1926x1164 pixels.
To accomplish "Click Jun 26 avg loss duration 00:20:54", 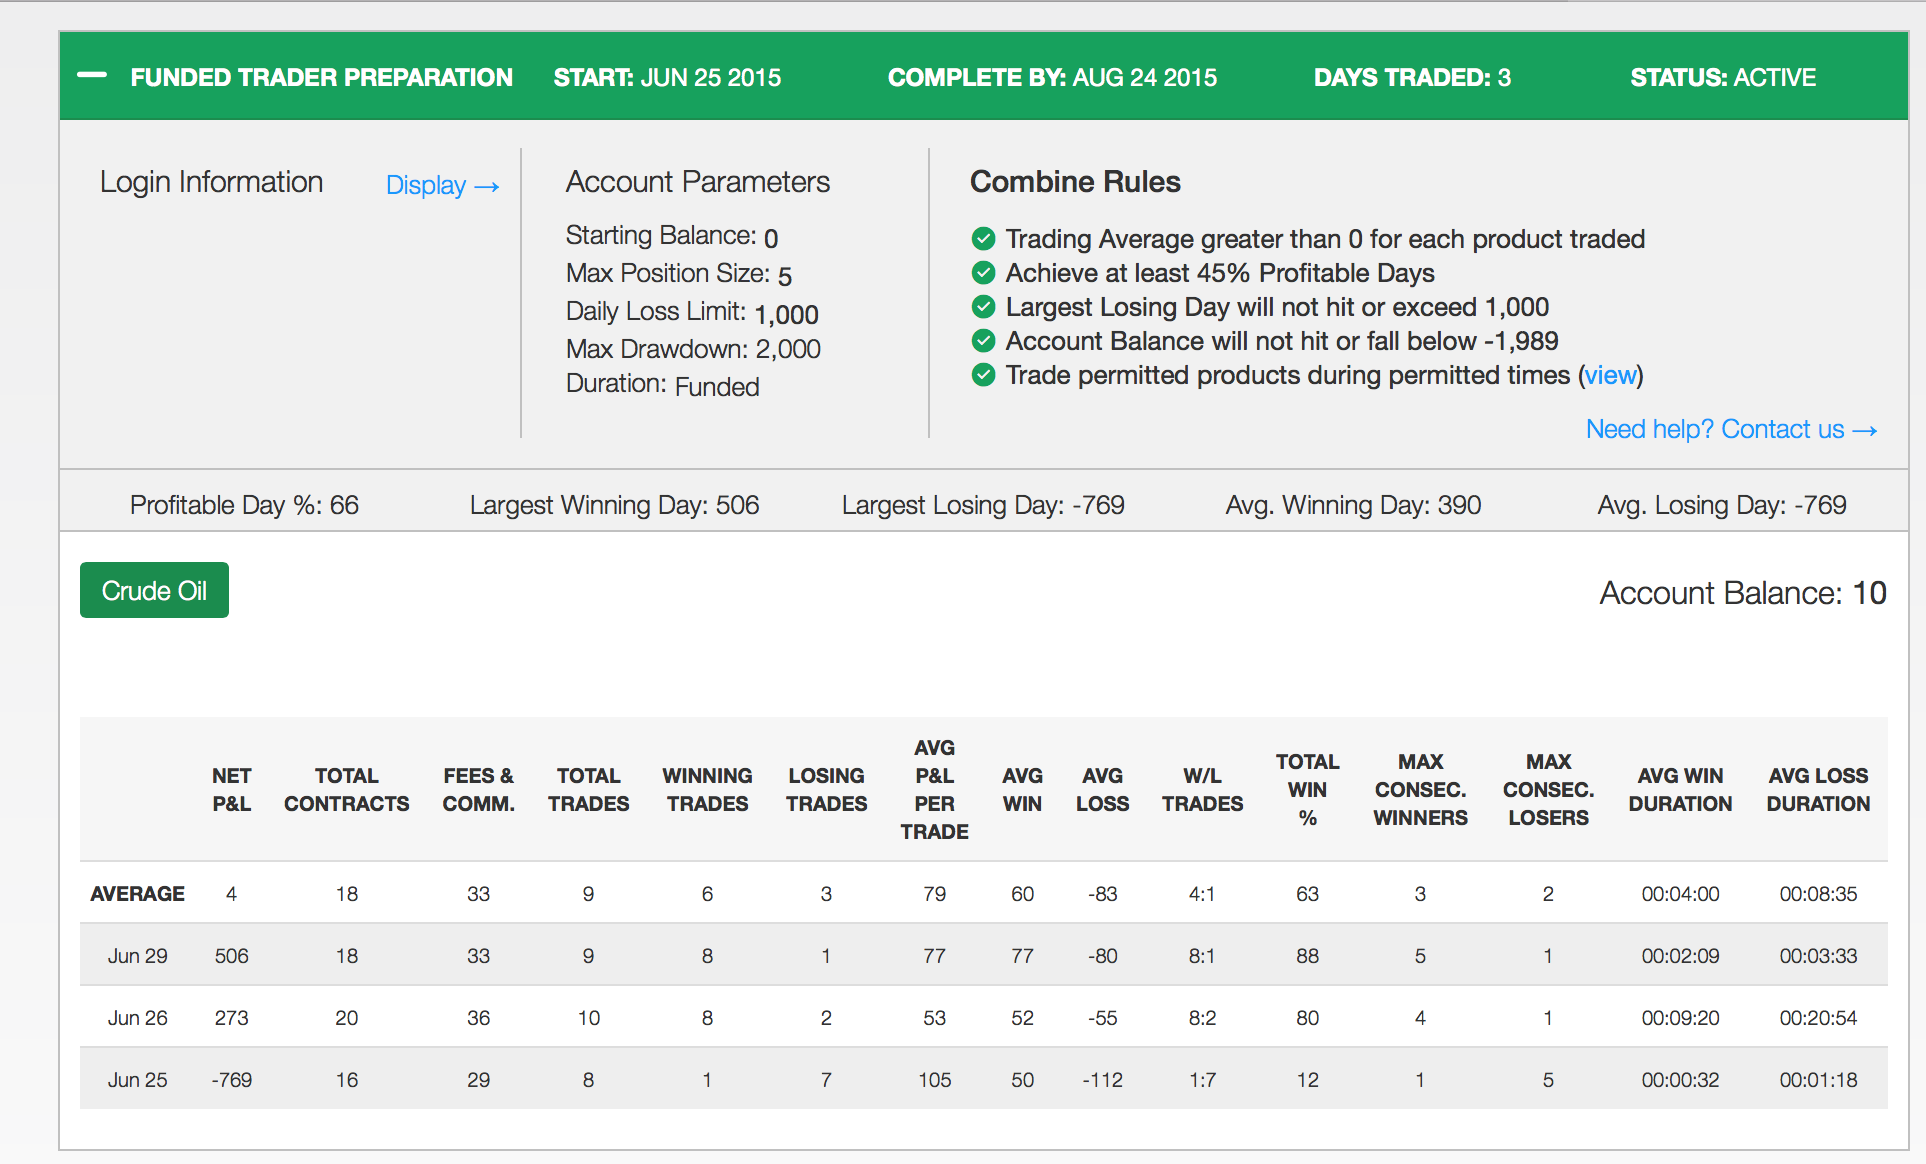I will (x=1818, y=1018).
